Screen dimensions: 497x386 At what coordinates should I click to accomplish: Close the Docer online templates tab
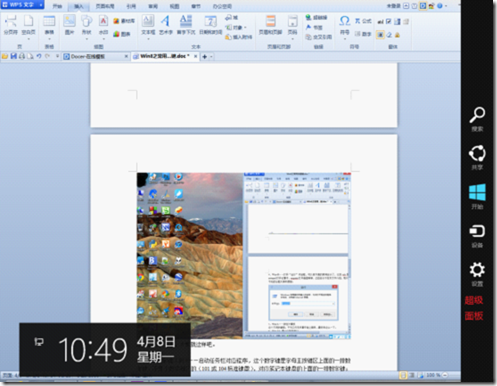[x=126, y=56]
